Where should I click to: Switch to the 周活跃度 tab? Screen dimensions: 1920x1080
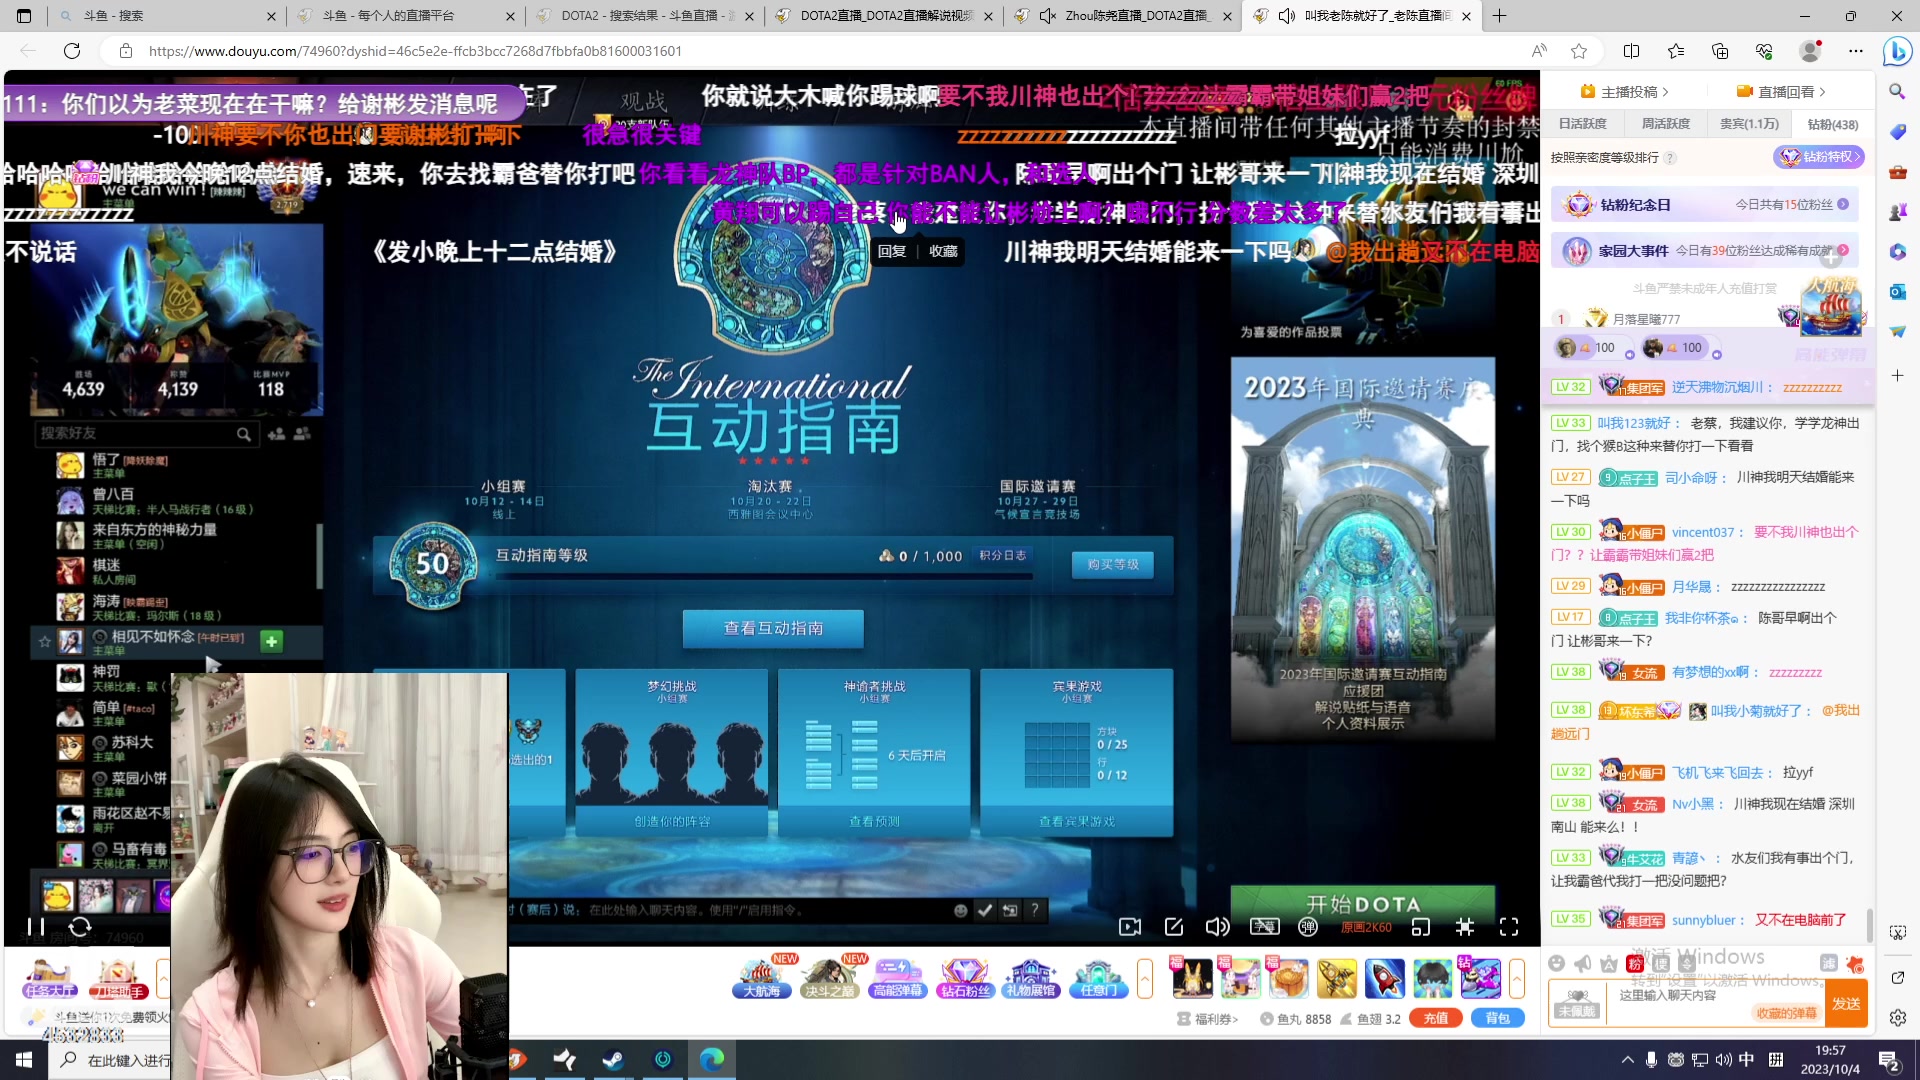1665,124
